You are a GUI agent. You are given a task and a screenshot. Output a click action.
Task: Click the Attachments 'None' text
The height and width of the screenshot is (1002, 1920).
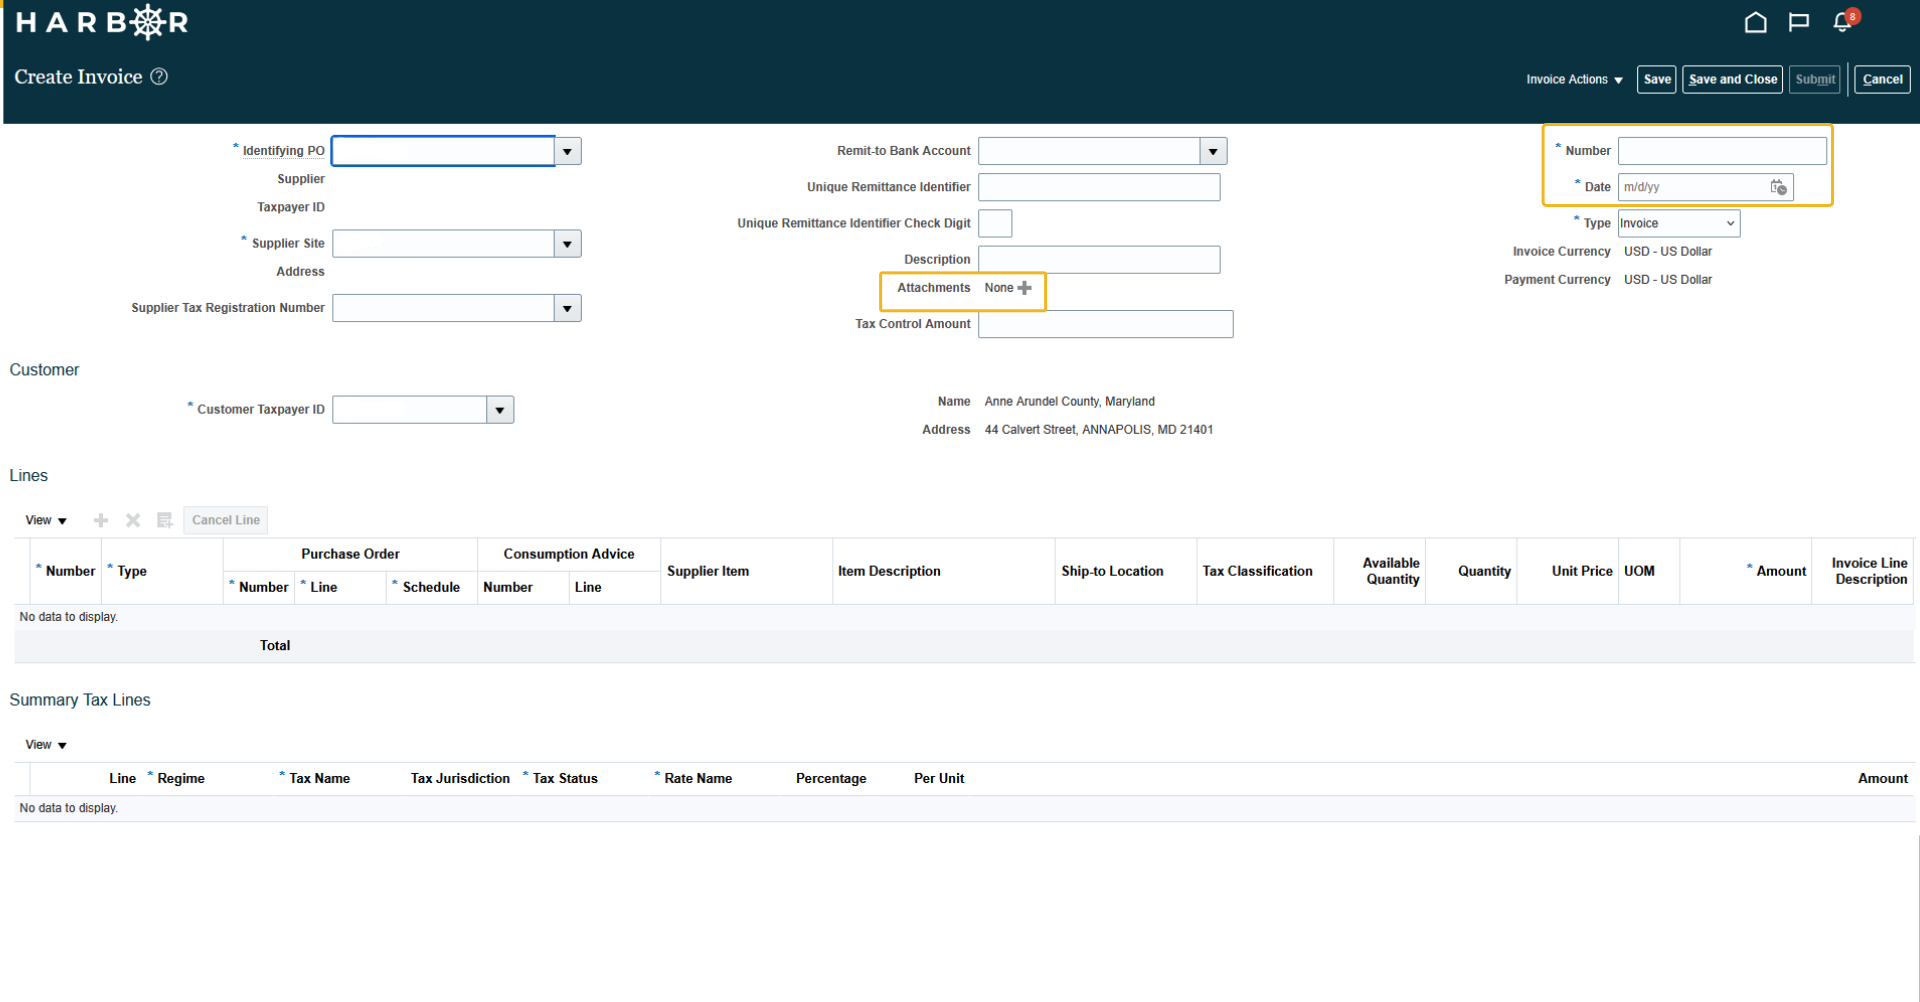(x=999, y=288)
